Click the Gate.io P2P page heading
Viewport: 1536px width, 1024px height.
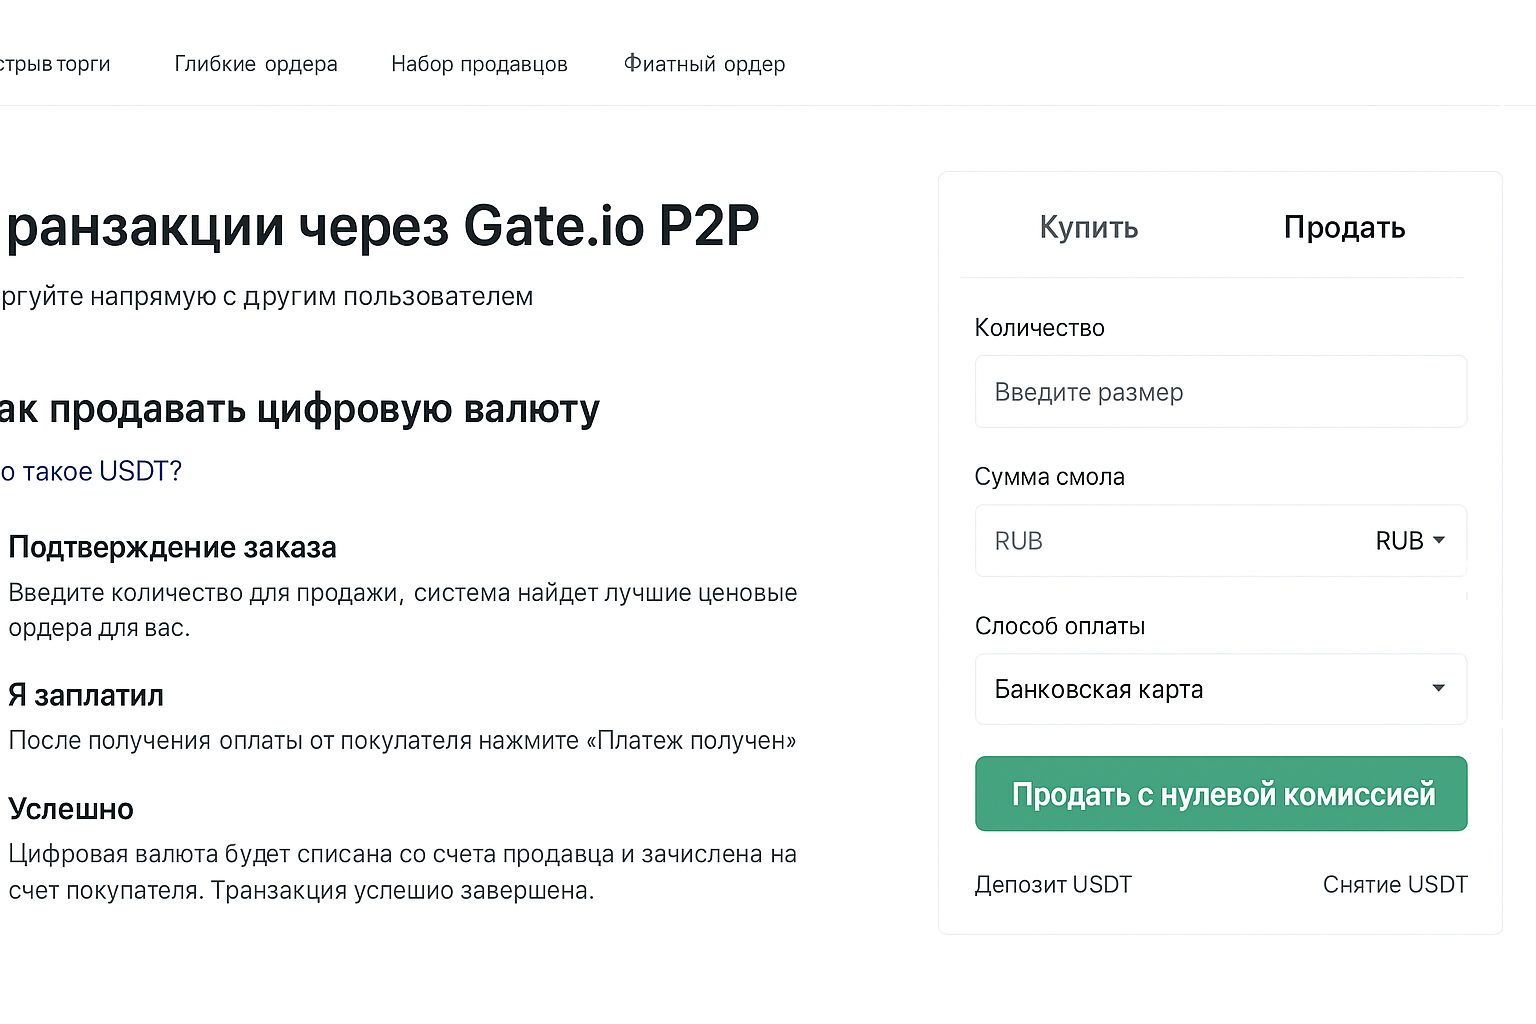pyautogui.click(x=380, y=225)
